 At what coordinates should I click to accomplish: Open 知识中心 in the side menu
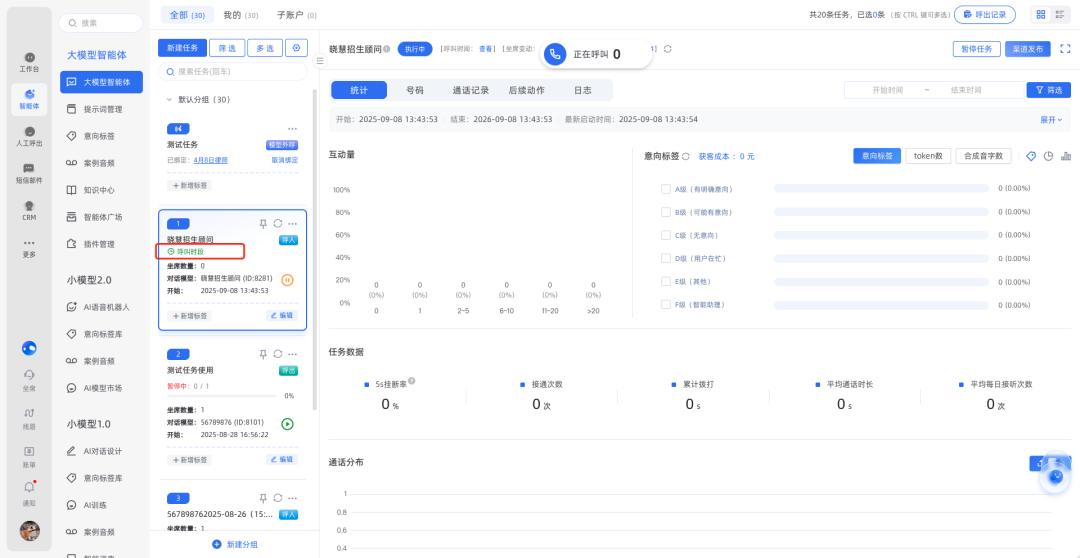[x=98, y=190]
